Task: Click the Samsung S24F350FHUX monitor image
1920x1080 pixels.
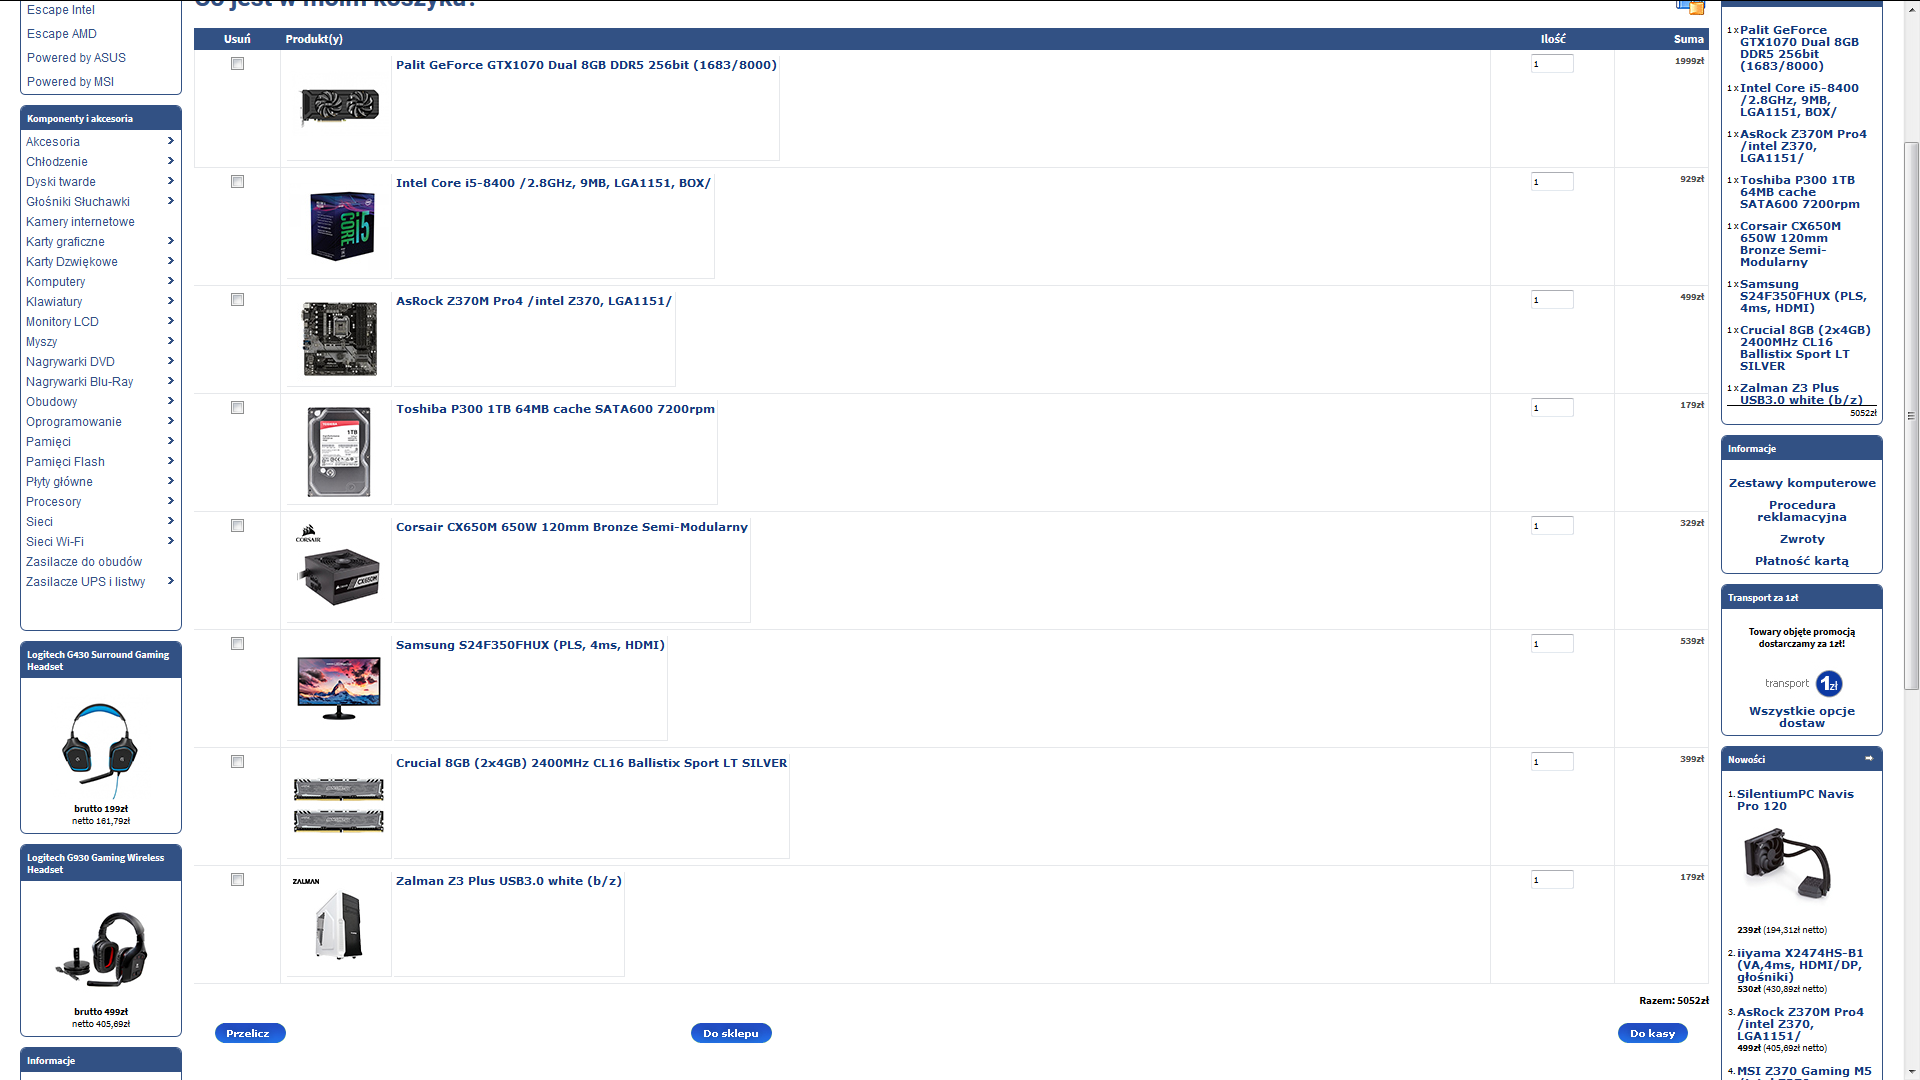Action: [x=339, y=688]
